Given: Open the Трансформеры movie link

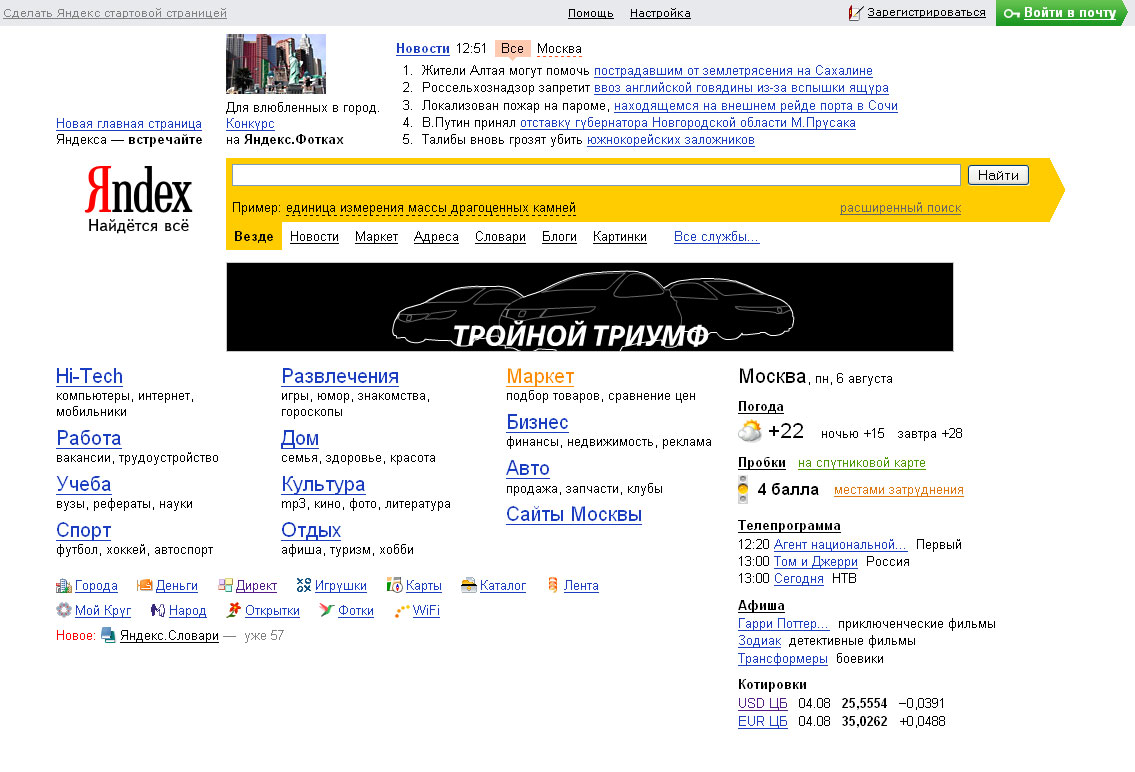Looking at the screenshot, I should tap(782, 658).
